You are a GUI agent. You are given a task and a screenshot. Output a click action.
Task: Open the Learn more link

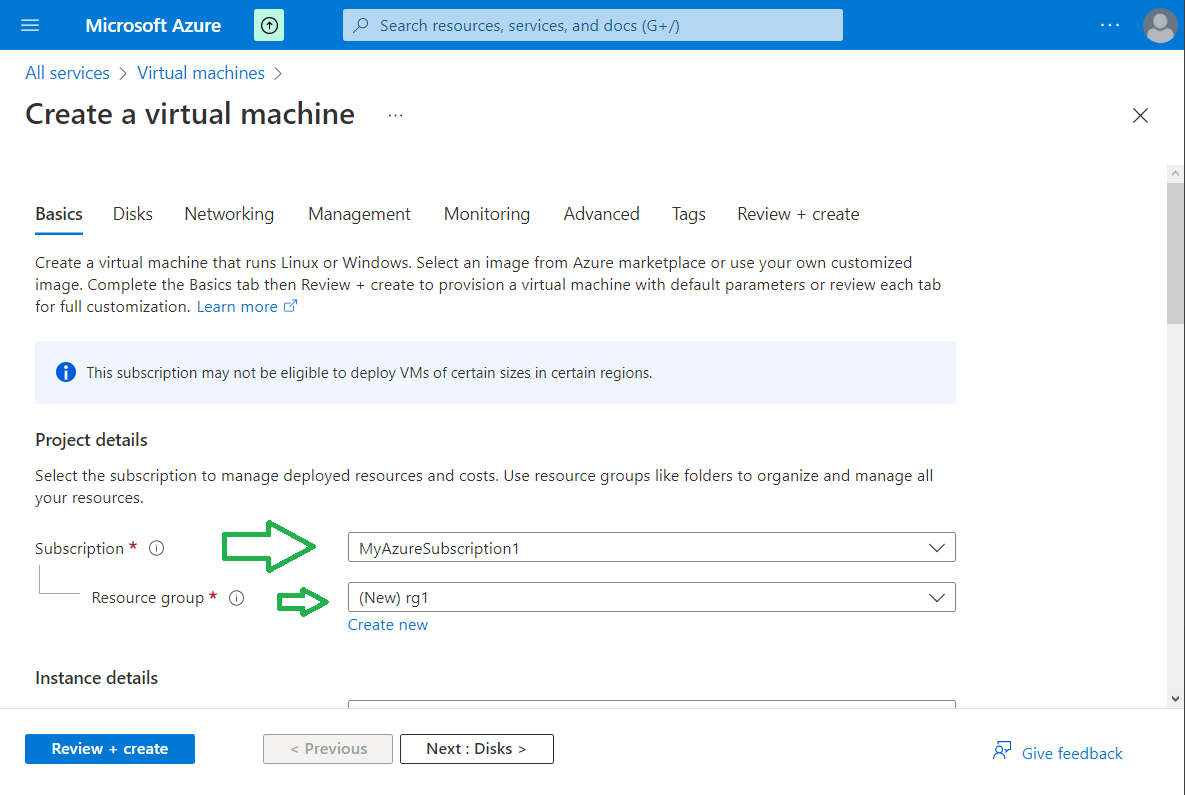coord(237,306)
